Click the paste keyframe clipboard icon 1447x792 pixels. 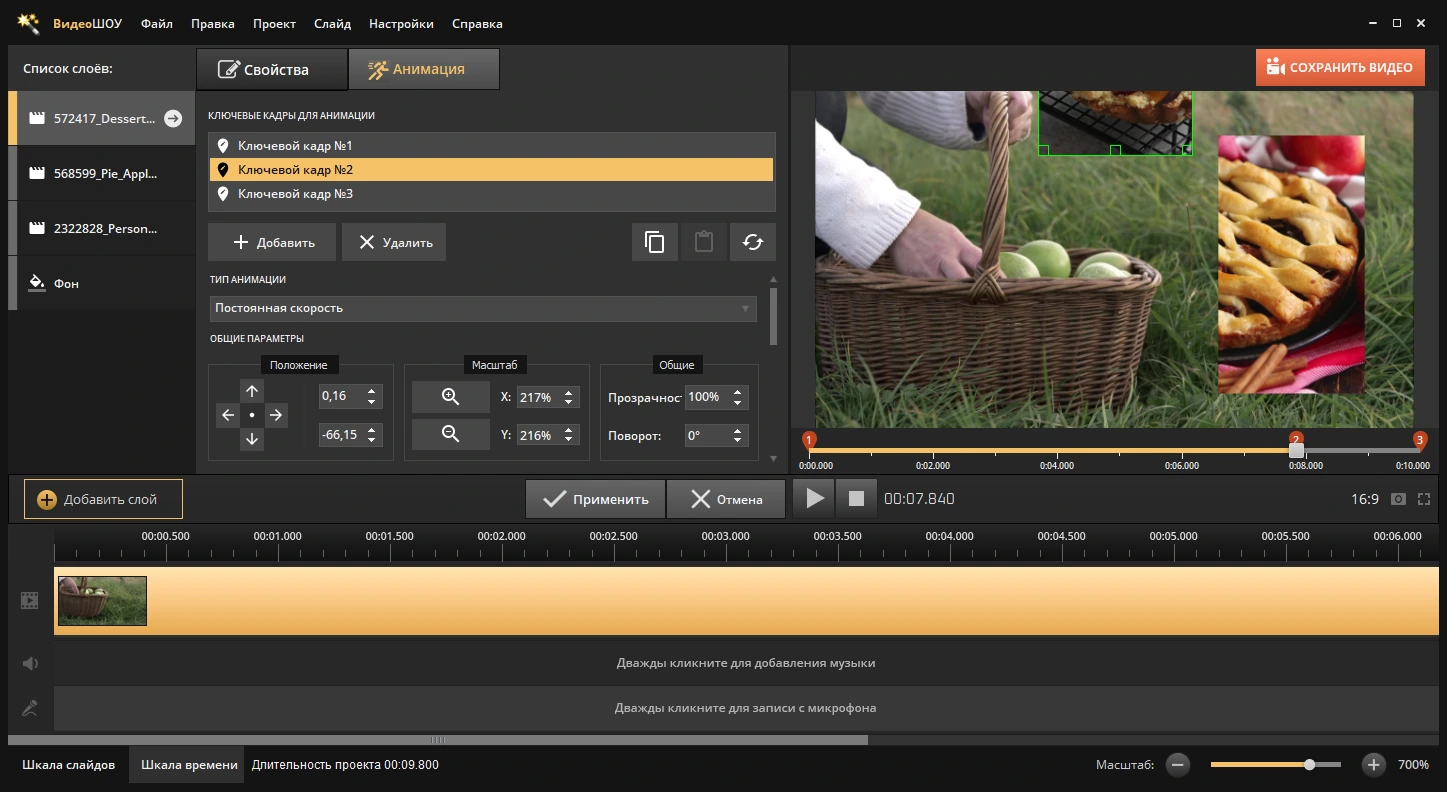pos(704,242)
